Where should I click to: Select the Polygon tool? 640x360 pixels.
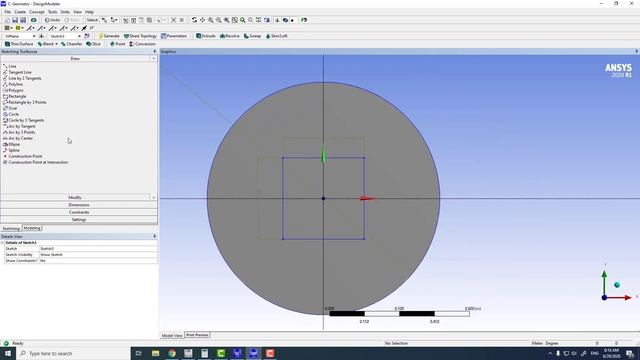tap(13, 90)
